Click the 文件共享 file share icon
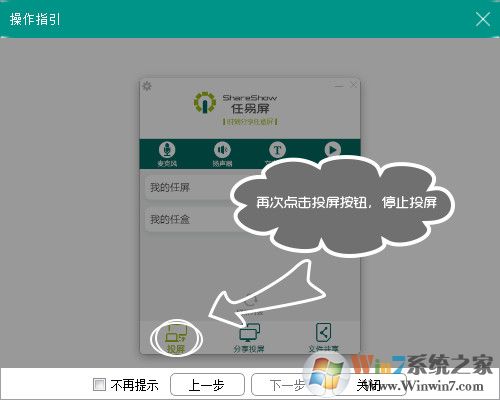 pyautogui.click(x=323, y=337)
